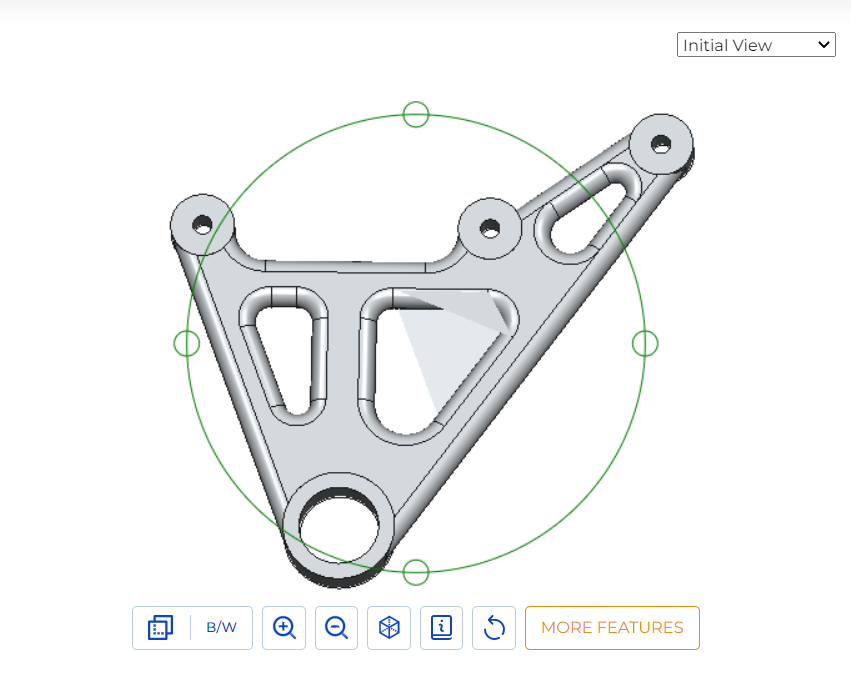Open the model information icon
The width and height of the screenshot is (851, 681).
[442, 628]
